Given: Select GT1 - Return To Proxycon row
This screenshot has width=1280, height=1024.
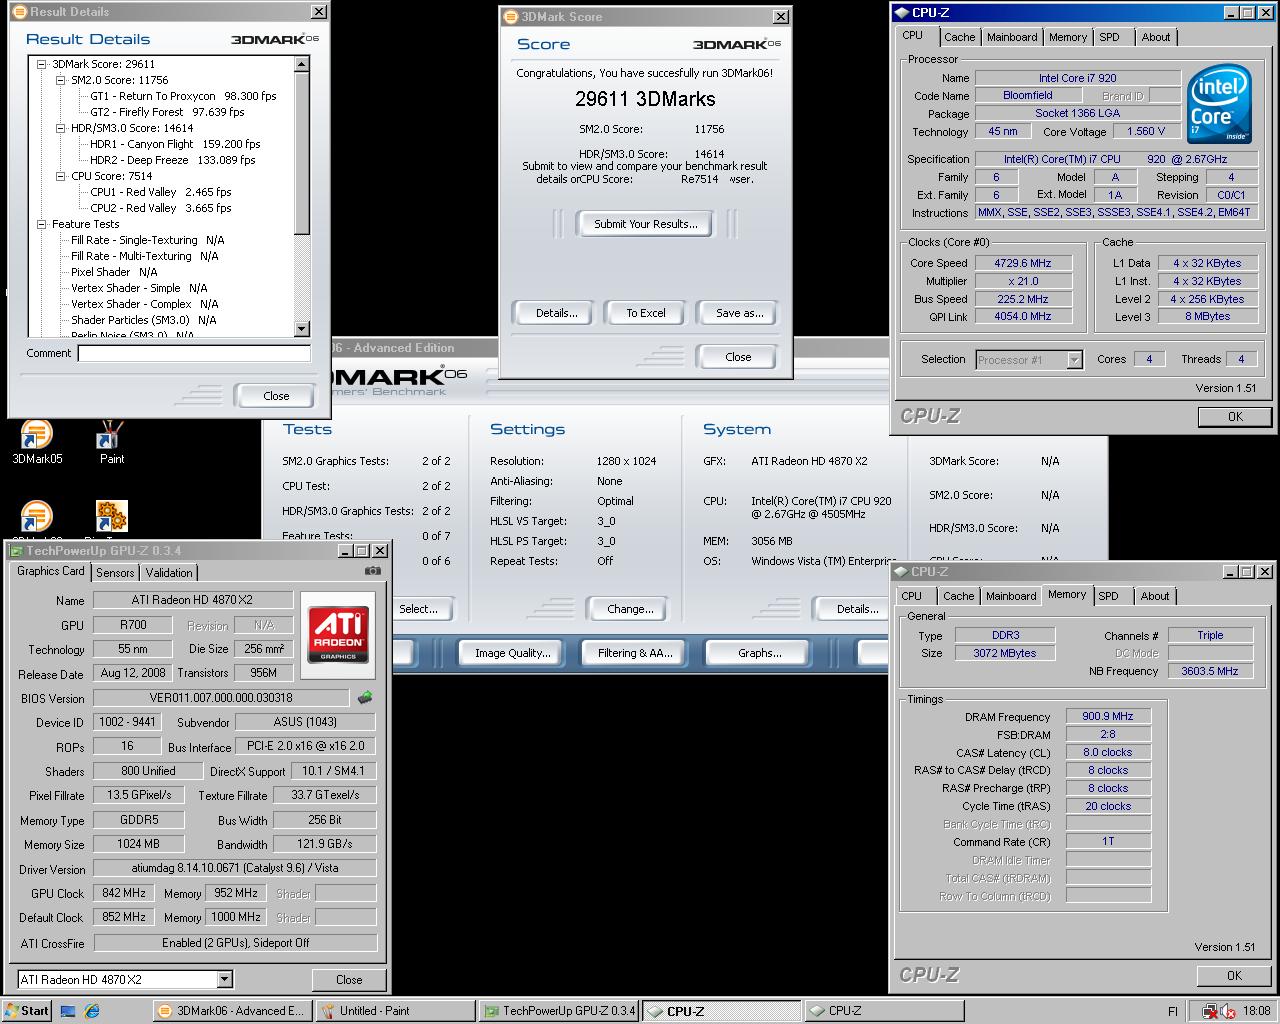Looking at the screenshot, I should [183, 96].
